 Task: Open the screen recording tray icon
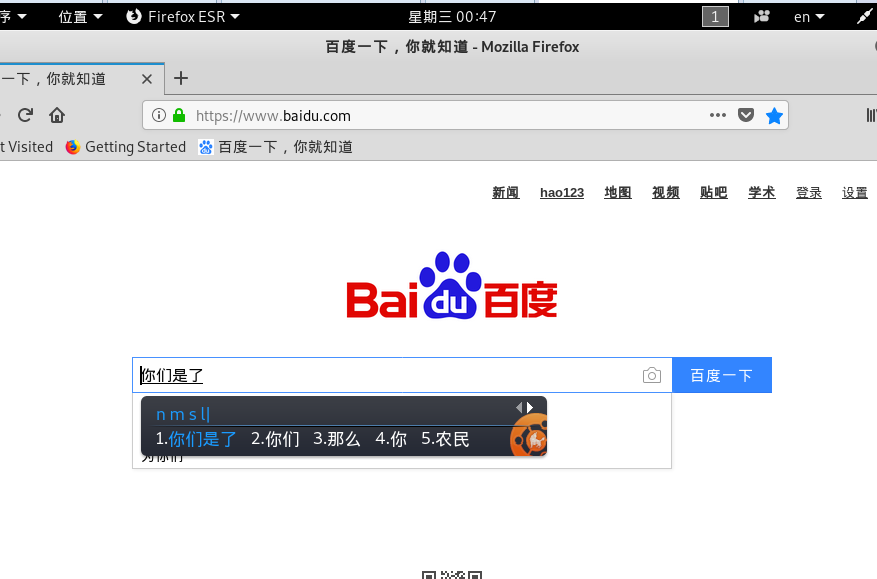[x=761, y=17]
